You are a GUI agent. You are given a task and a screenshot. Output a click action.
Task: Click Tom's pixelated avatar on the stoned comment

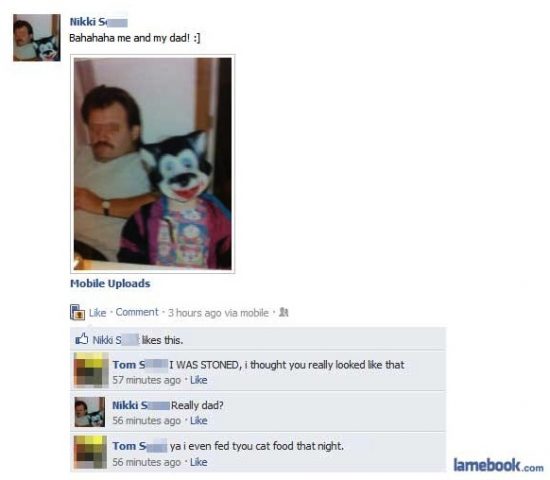[x=91, y=370]
